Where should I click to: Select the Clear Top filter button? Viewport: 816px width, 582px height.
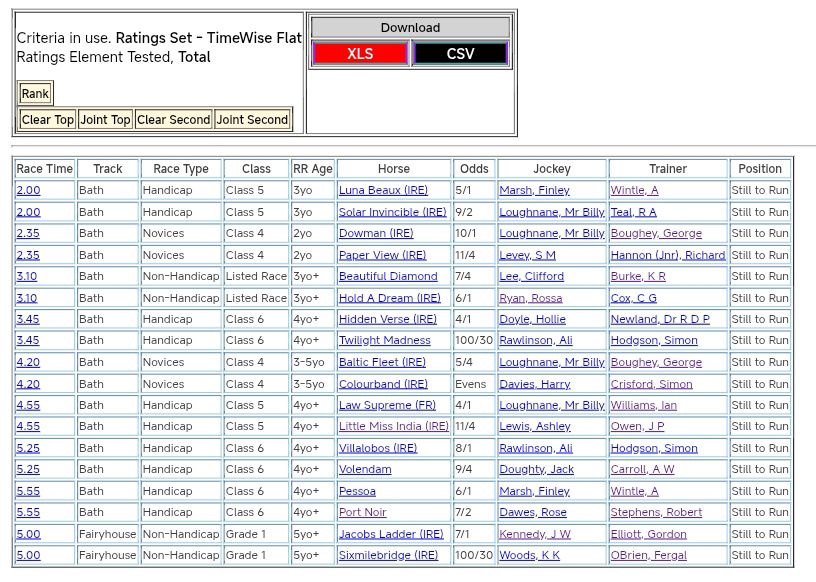click(48, 120)
